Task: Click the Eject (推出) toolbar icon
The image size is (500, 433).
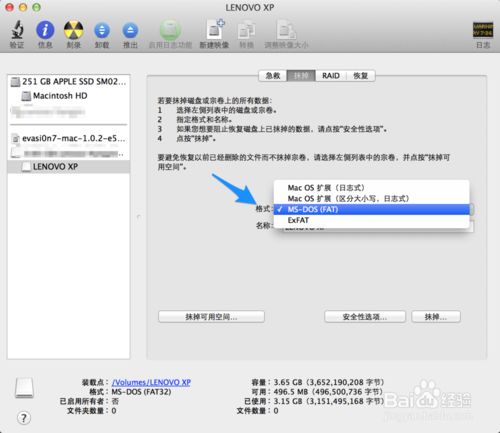Action: pos(130,30)
